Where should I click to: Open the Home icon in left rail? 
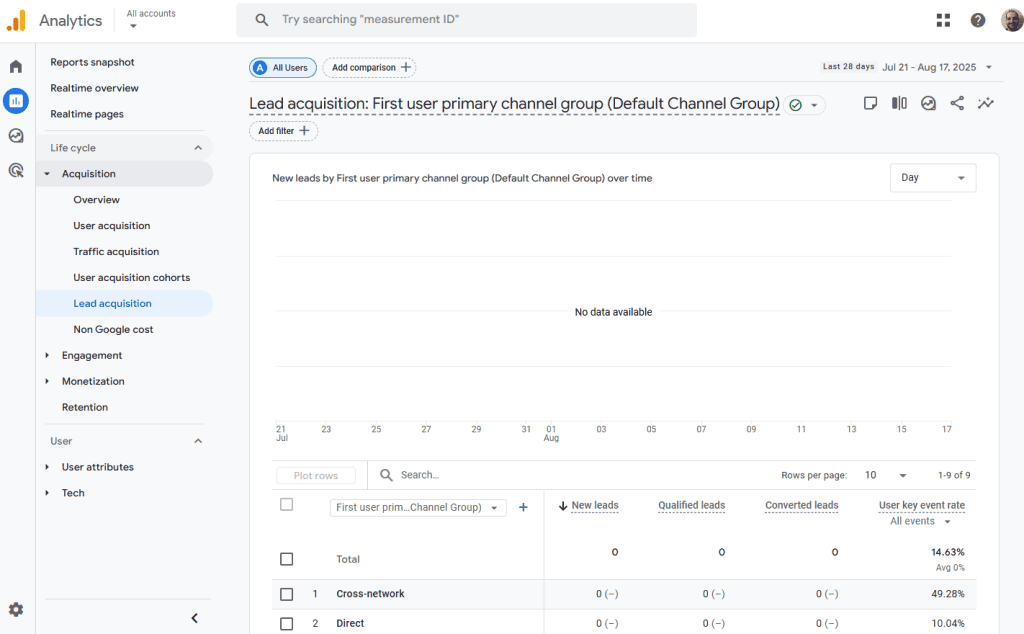point(16,67)
